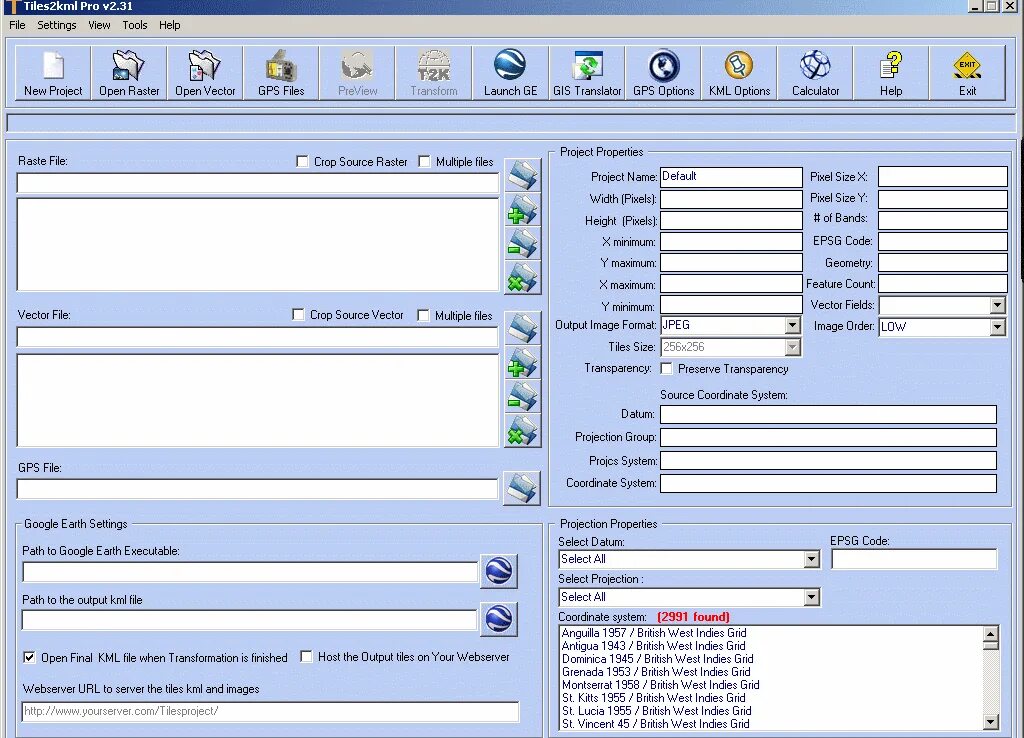The image size is (1024, 738).
Task: Toggle Preserve Transparency checkbox
Action: (x=666, y=369)
